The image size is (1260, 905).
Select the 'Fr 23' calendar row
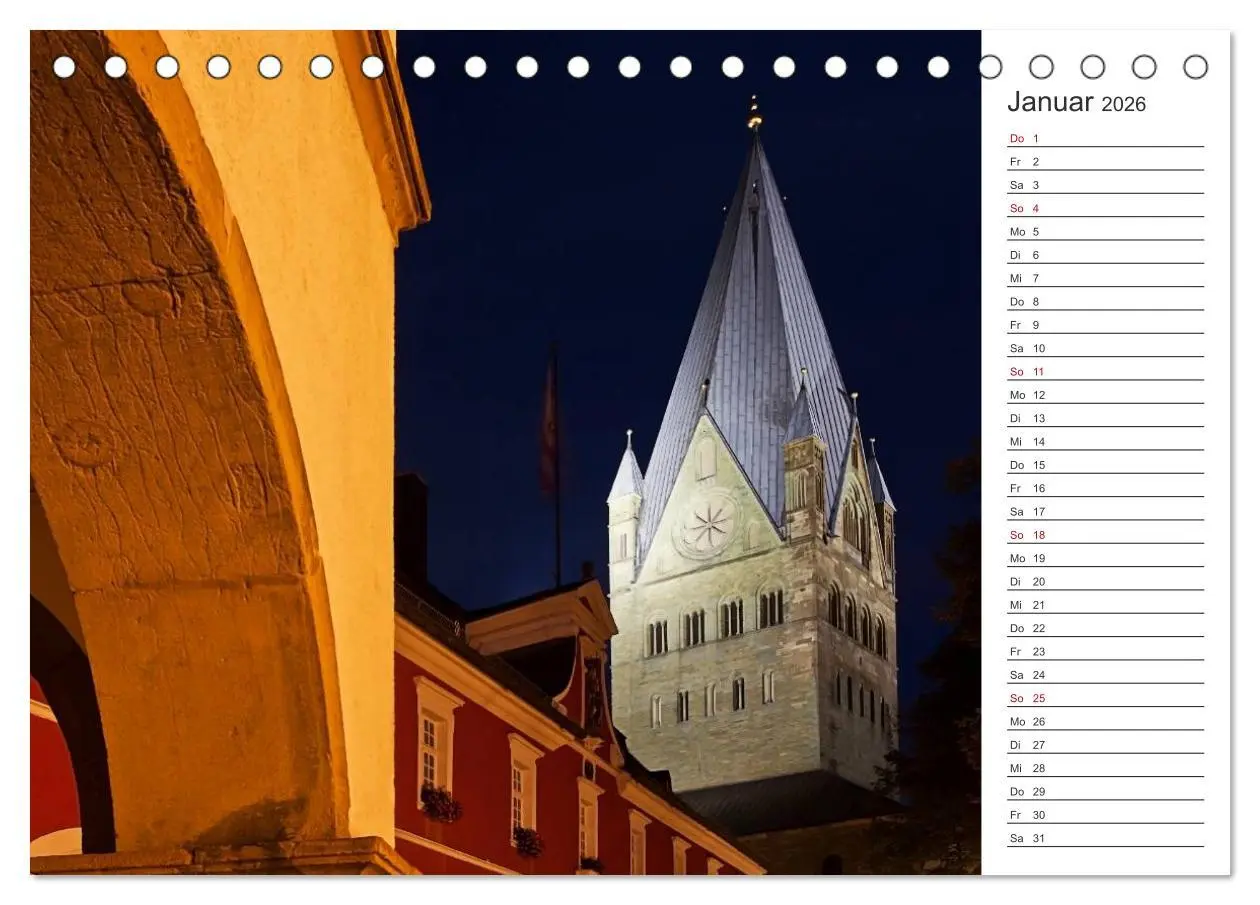coord(1105,651)
